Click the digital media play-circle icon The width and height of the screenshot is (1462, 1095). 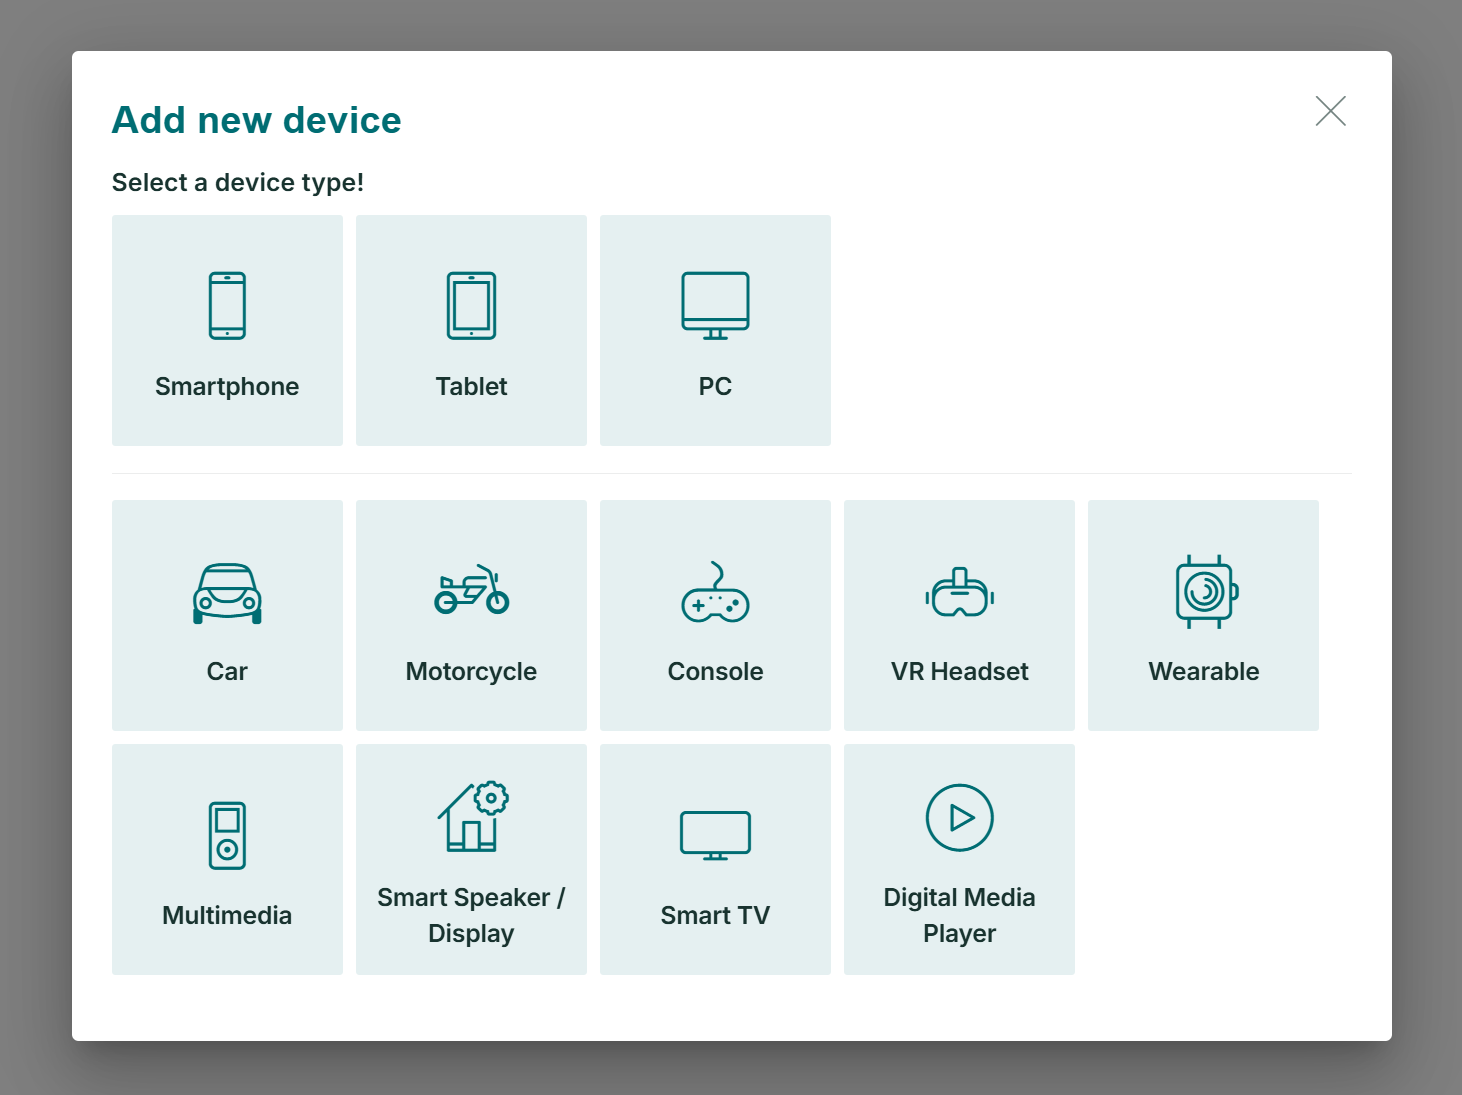(x=959, y=817)
